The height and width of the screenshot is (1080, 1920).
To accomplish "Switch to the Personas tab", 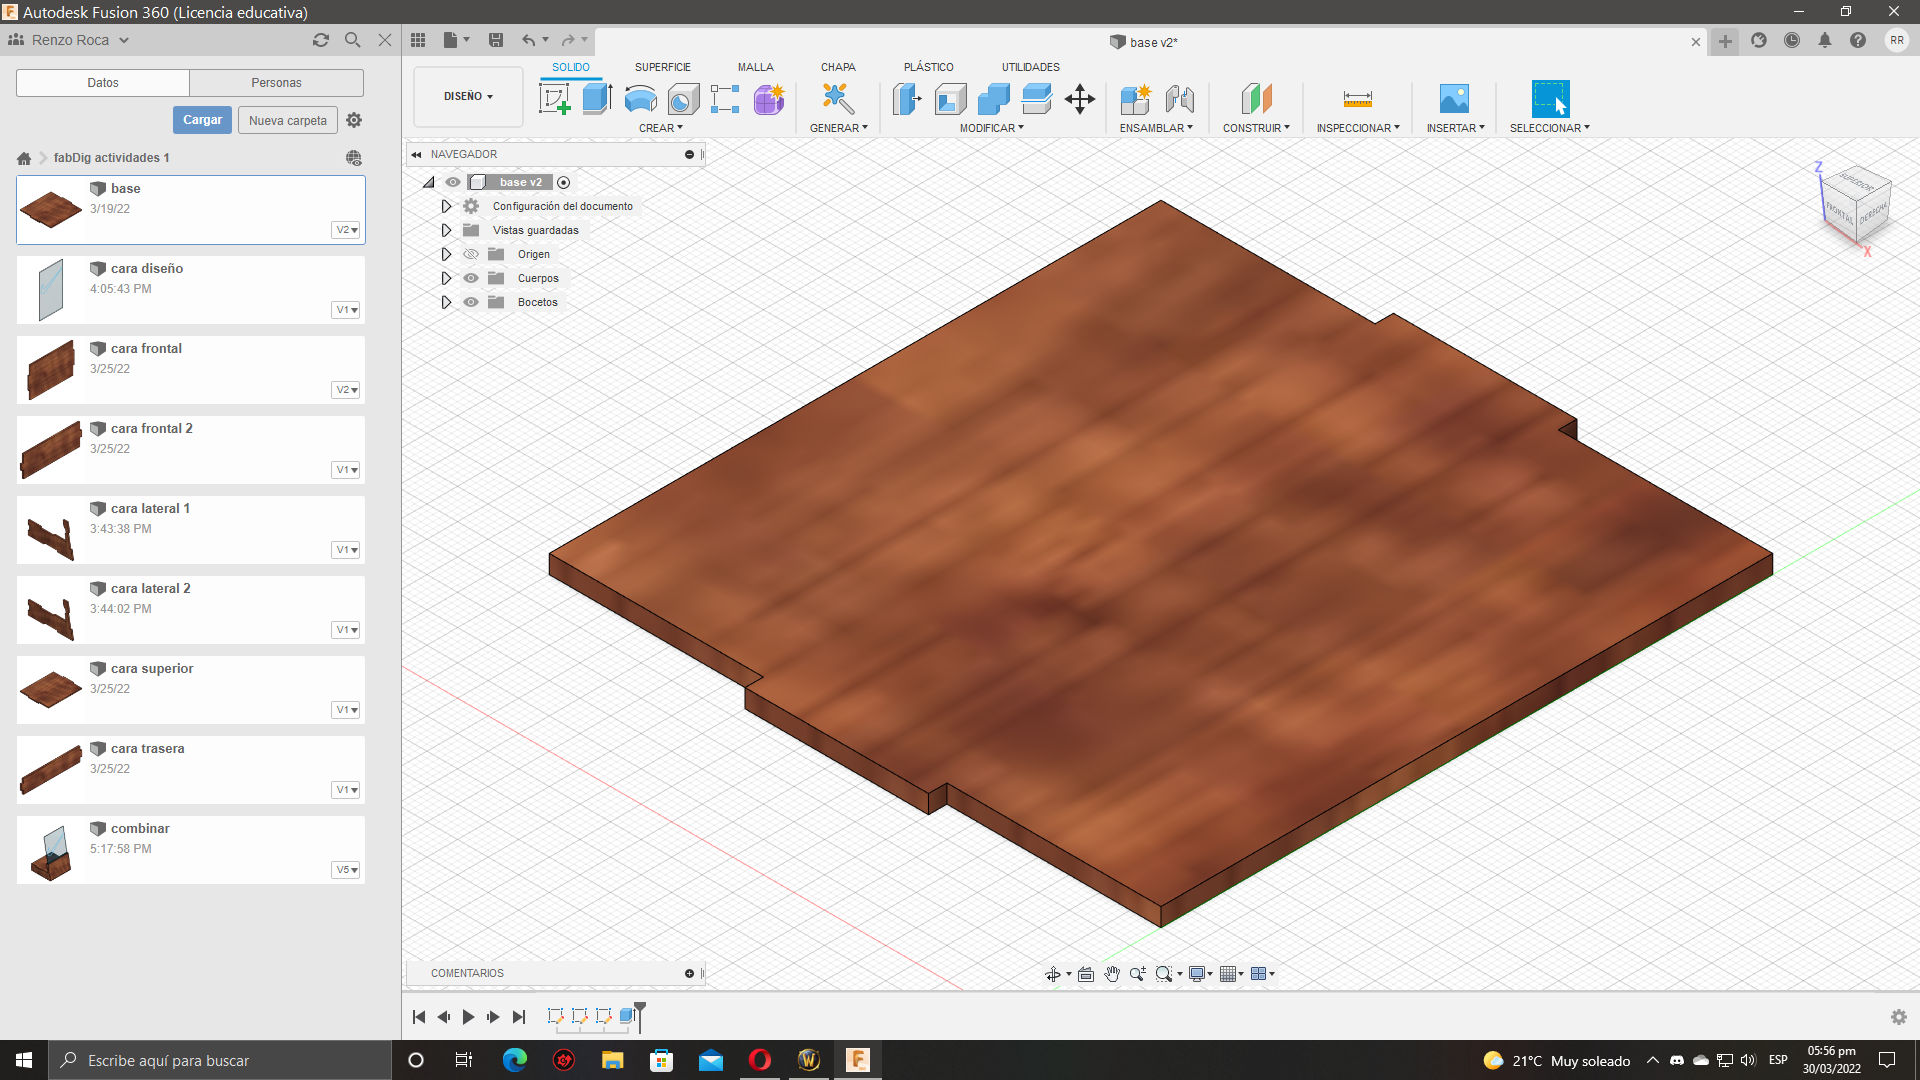I will click(x=276, y=83).
